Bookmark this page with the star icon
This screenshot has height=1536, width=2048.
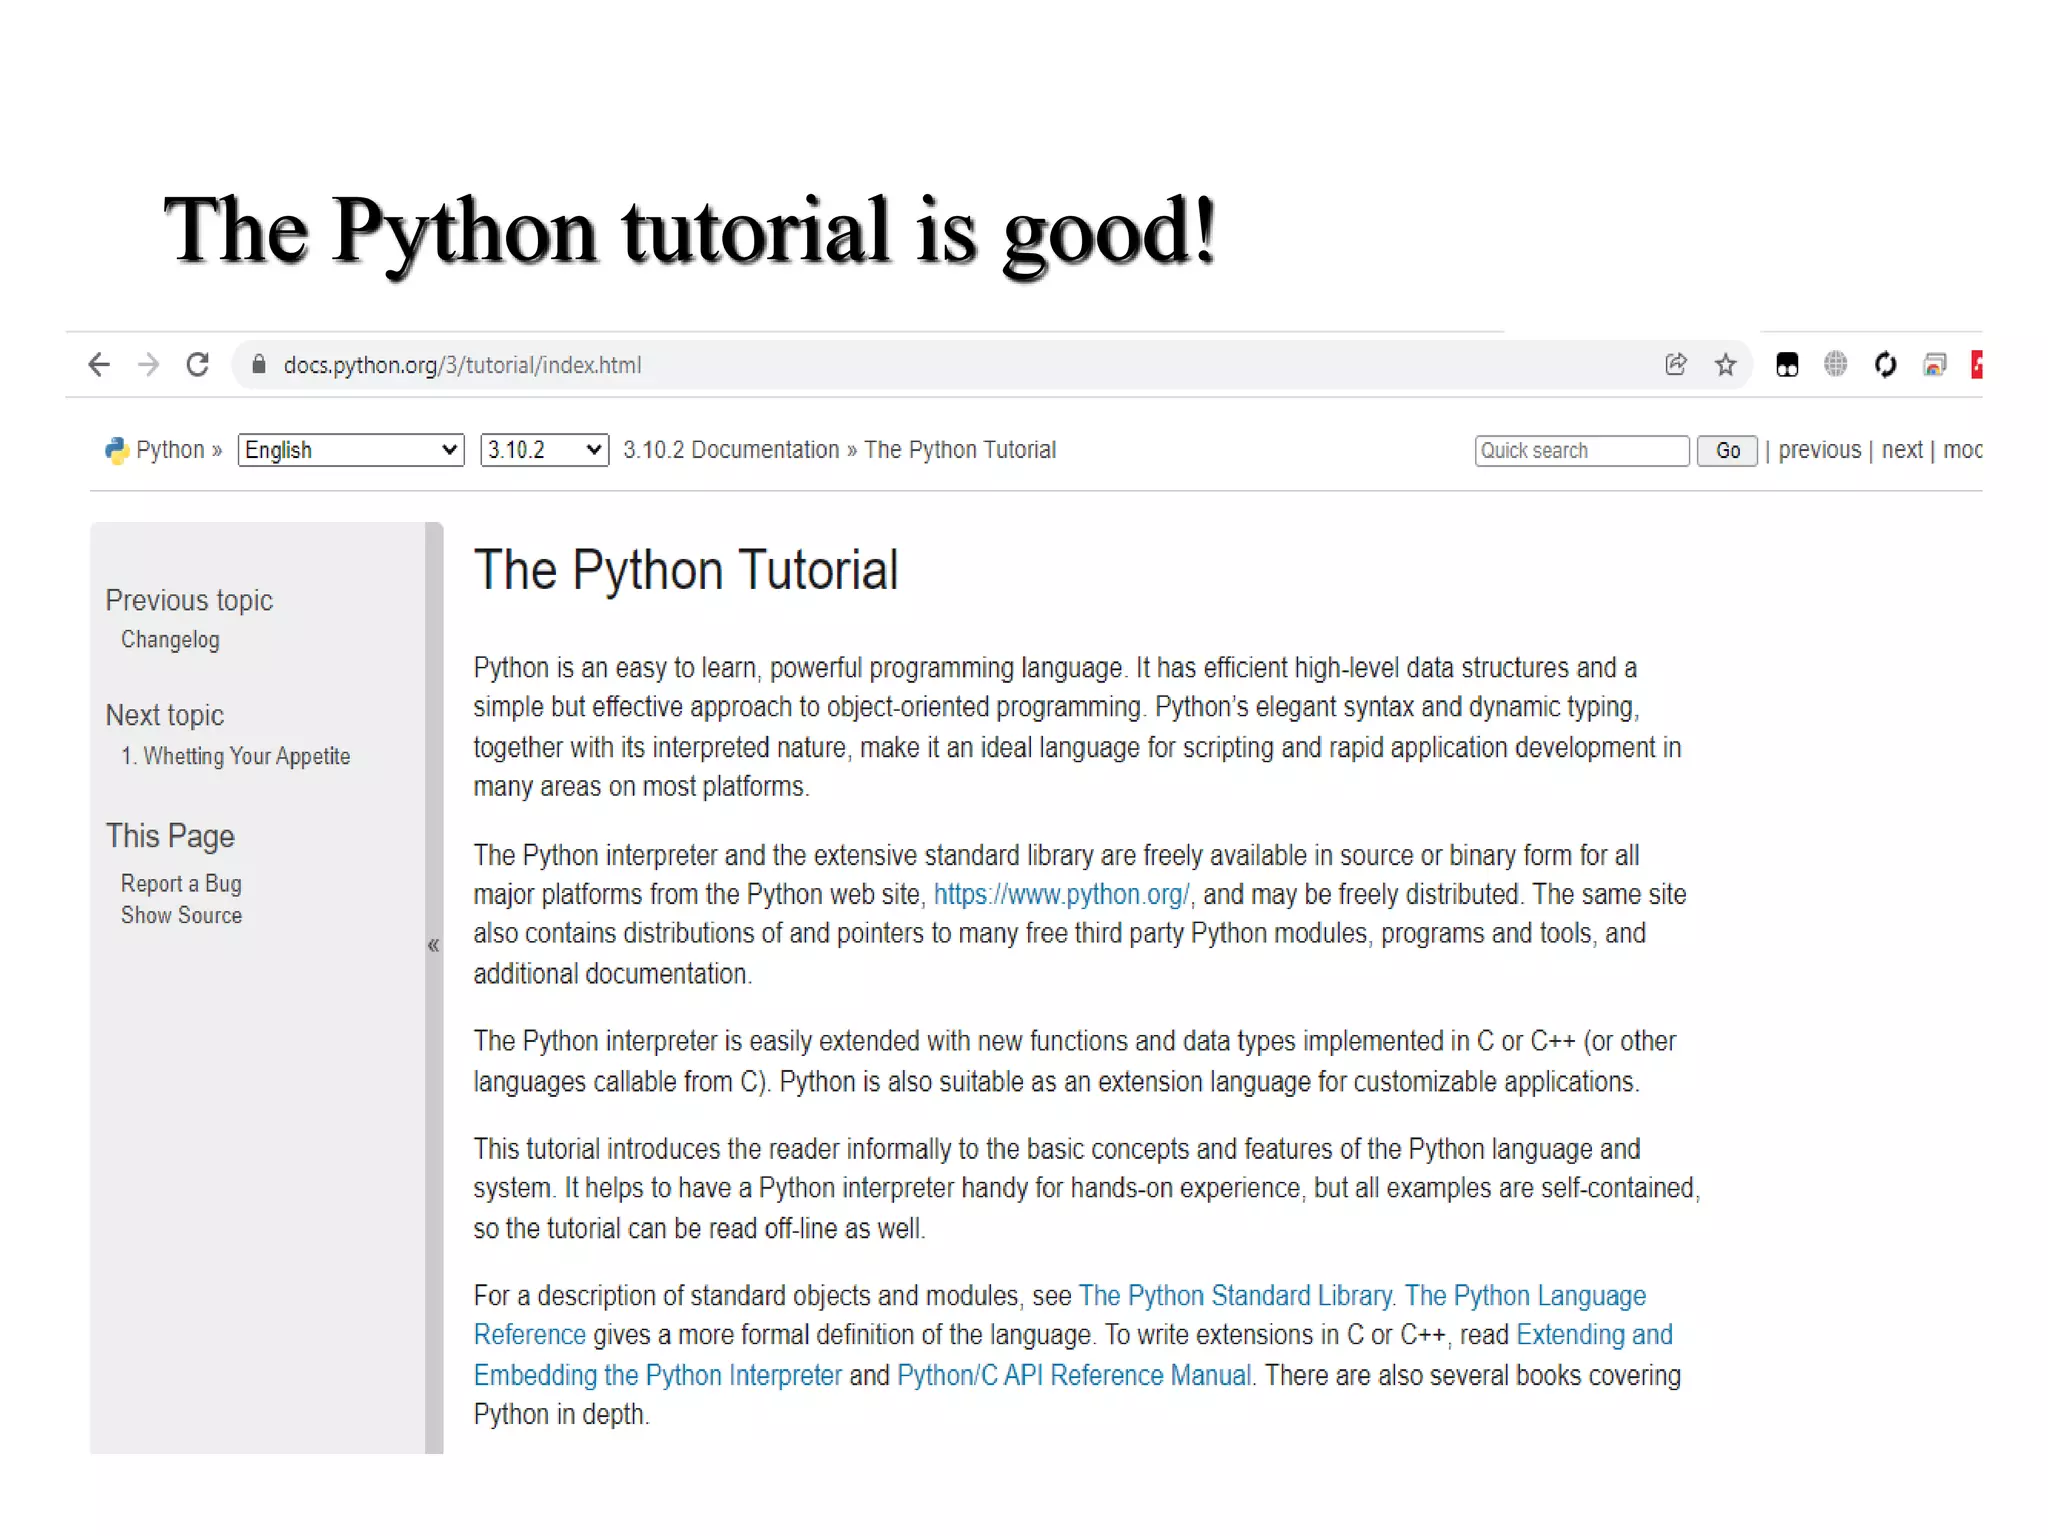(x=1725, y=365)
